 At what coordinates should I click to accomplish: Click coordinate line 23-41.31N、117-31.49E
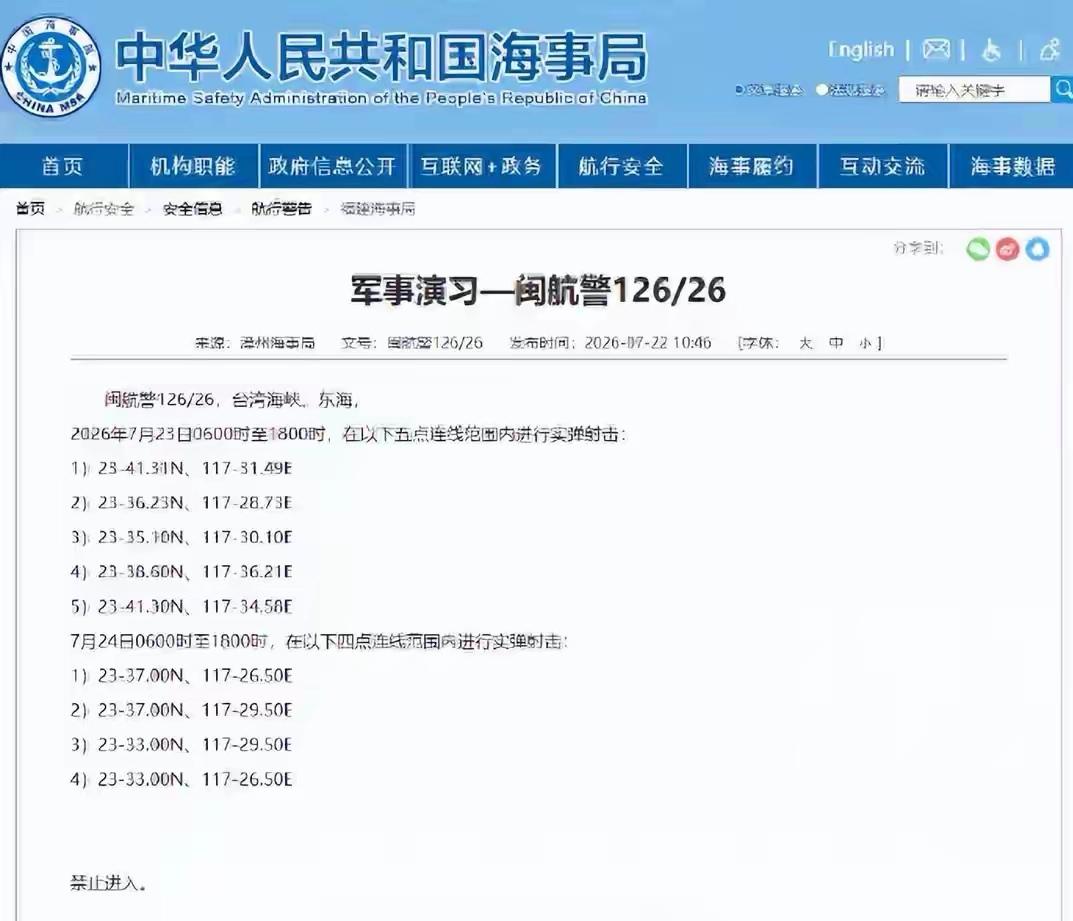pos(181,469)
